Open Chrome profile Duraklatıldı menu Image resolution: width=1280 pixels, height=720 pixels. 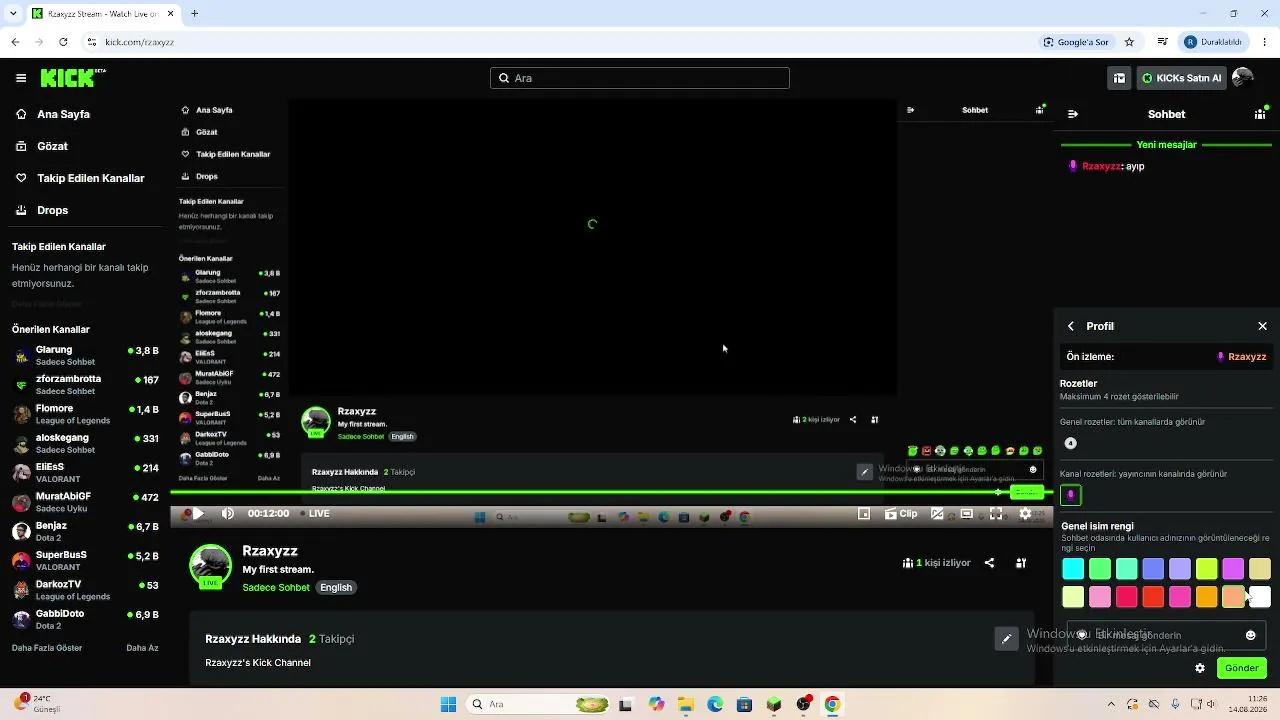point(1213,42)
